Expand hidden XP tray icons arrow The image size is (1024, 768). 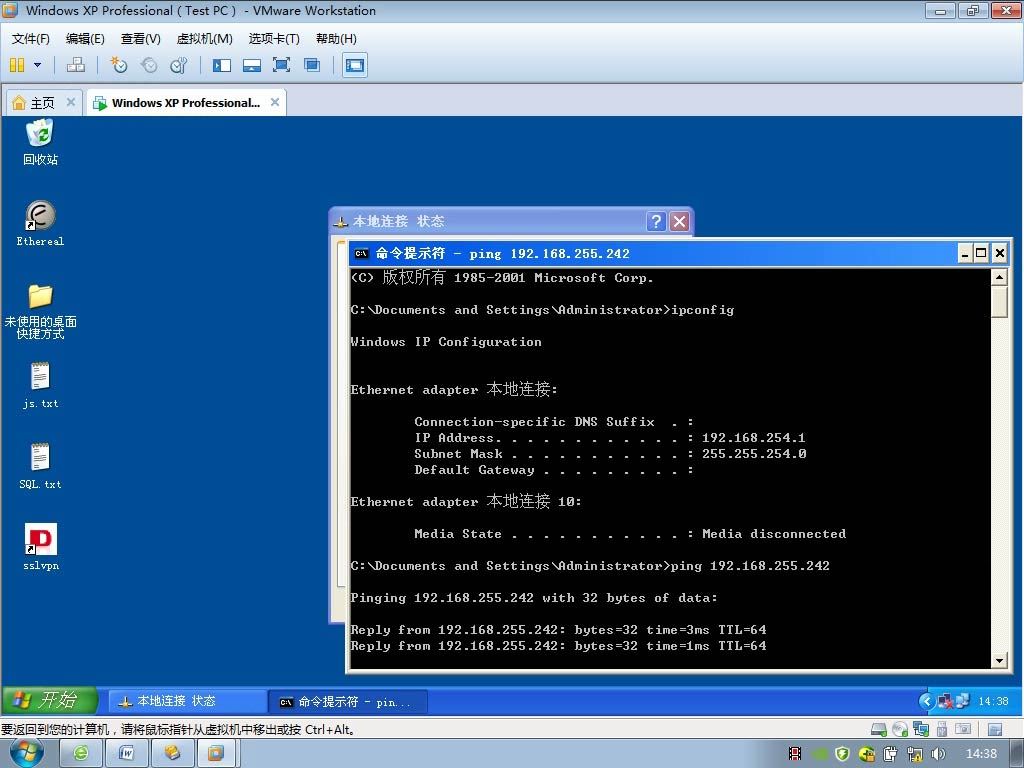pos(925,701)
